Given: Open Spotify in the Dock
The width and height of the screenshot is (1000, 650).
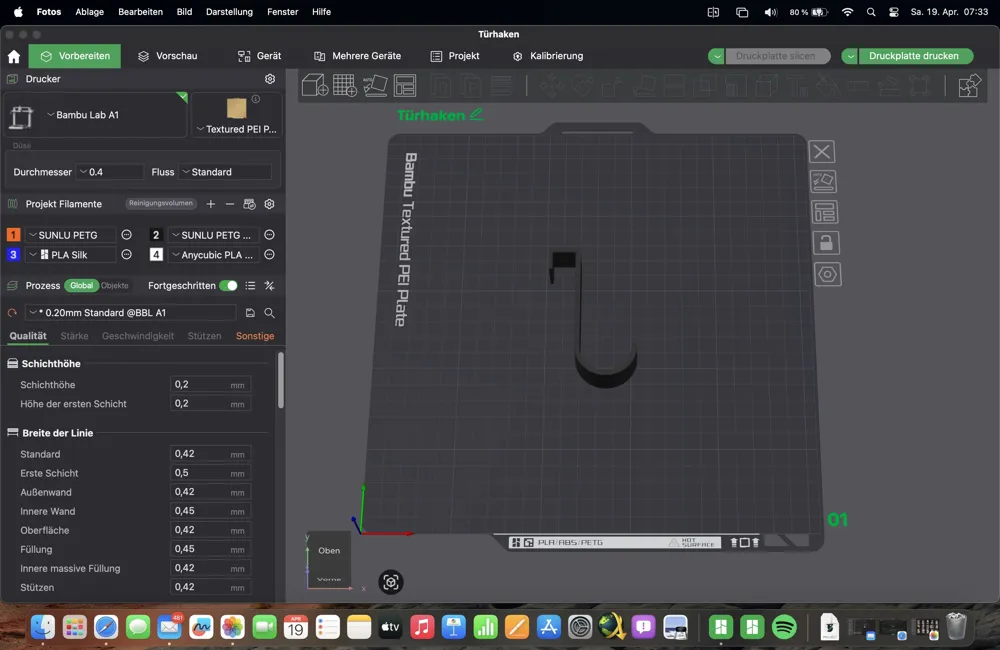Looking at the screenshot, I should (x=784, y=628).
